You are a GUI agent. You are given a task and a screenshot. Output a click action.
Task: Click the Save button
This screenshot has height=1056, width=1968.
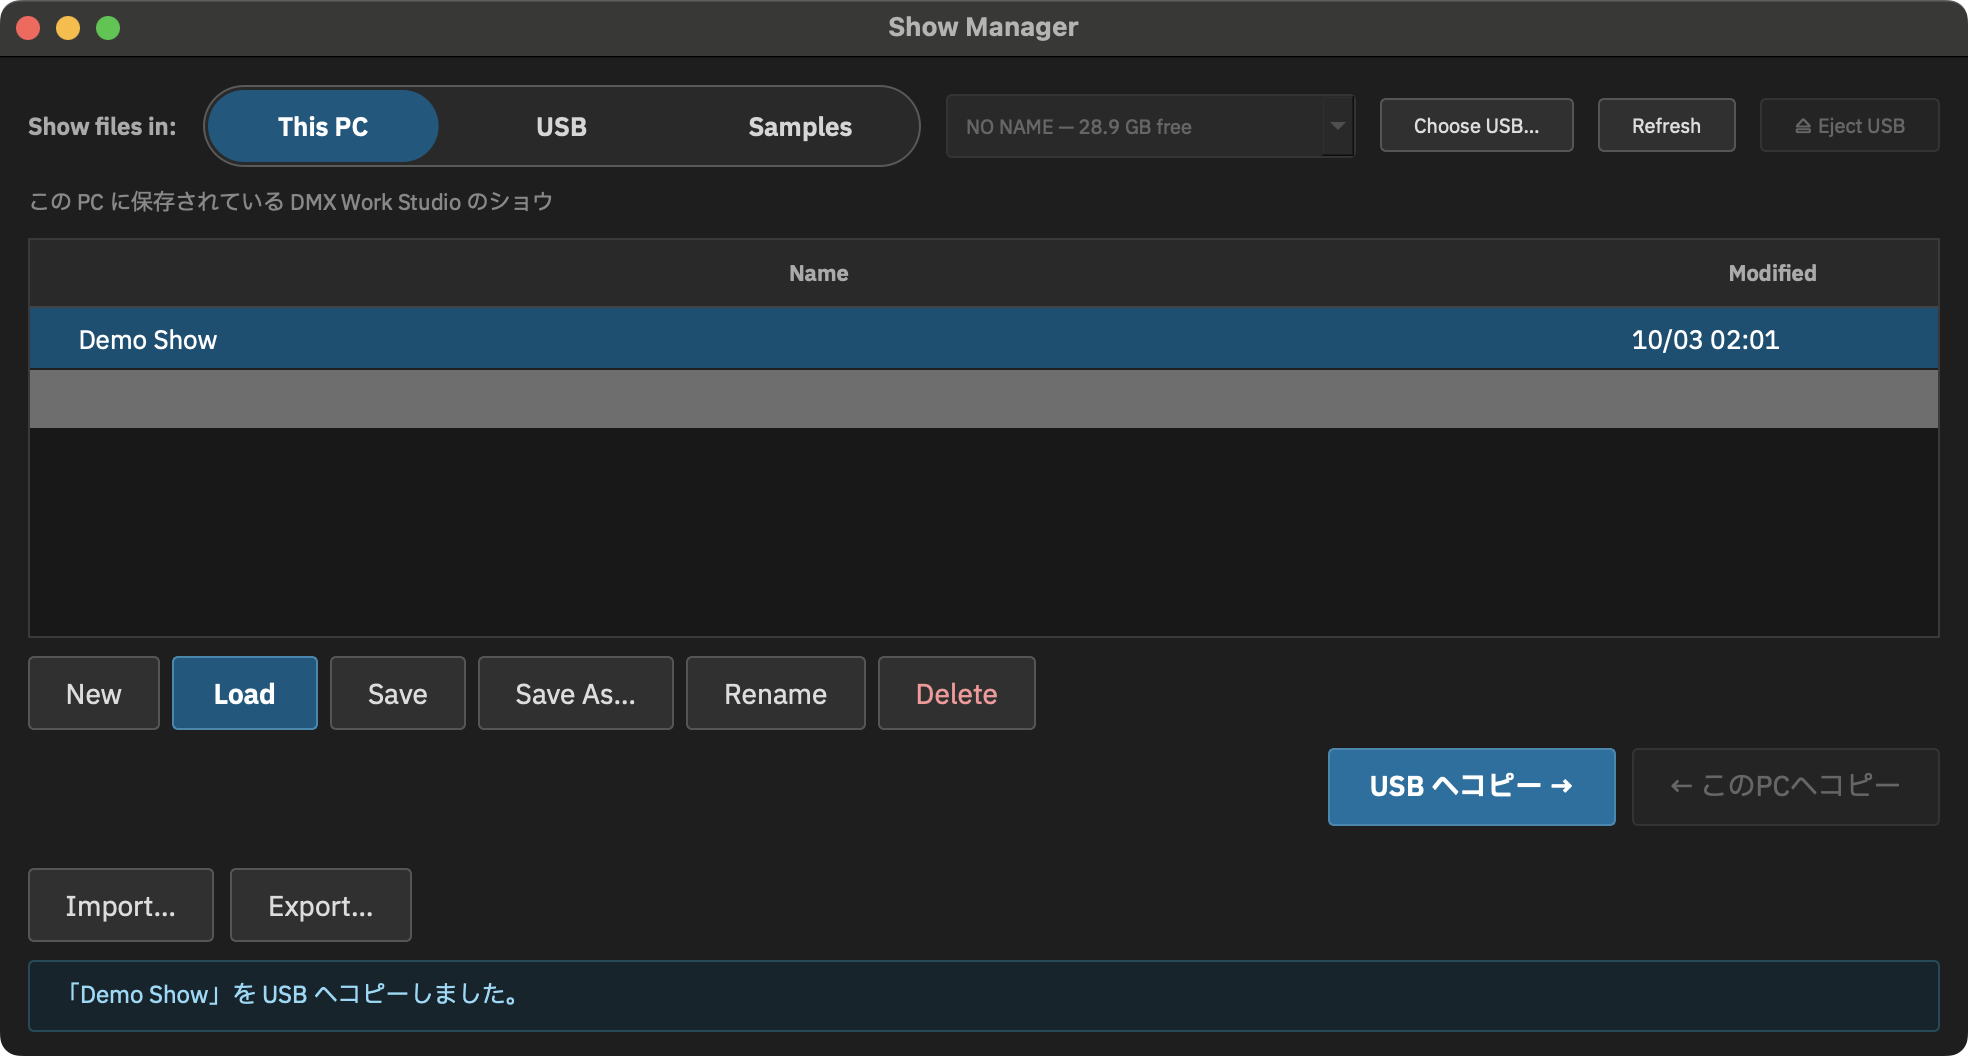click(398, 693)
